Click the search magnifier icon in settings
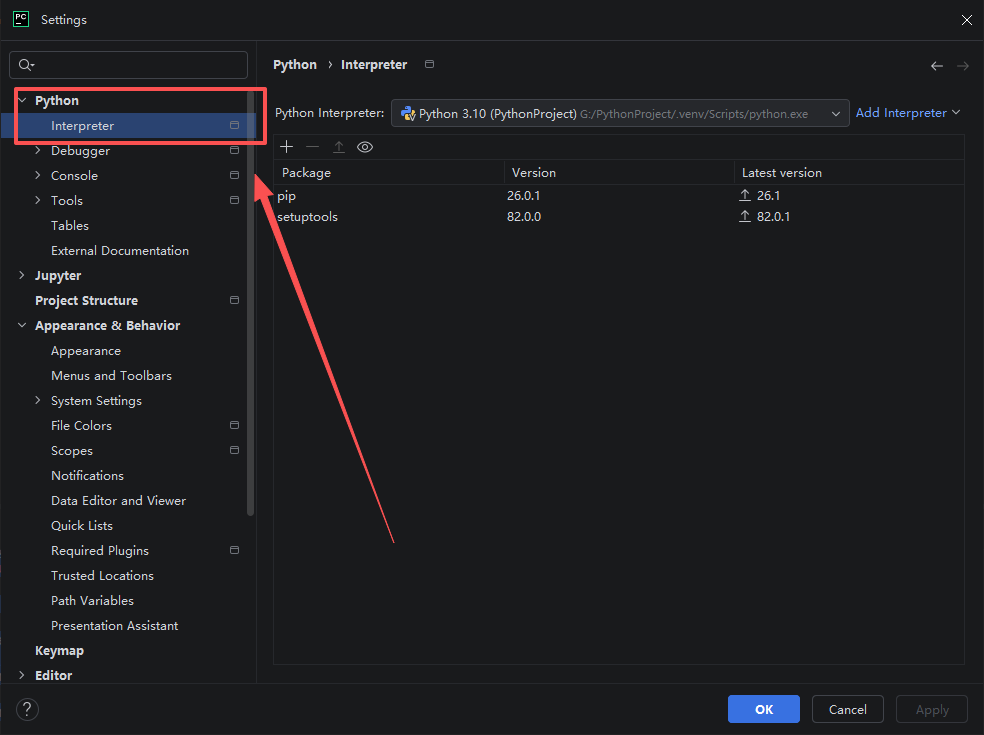 tap(26, 65)
